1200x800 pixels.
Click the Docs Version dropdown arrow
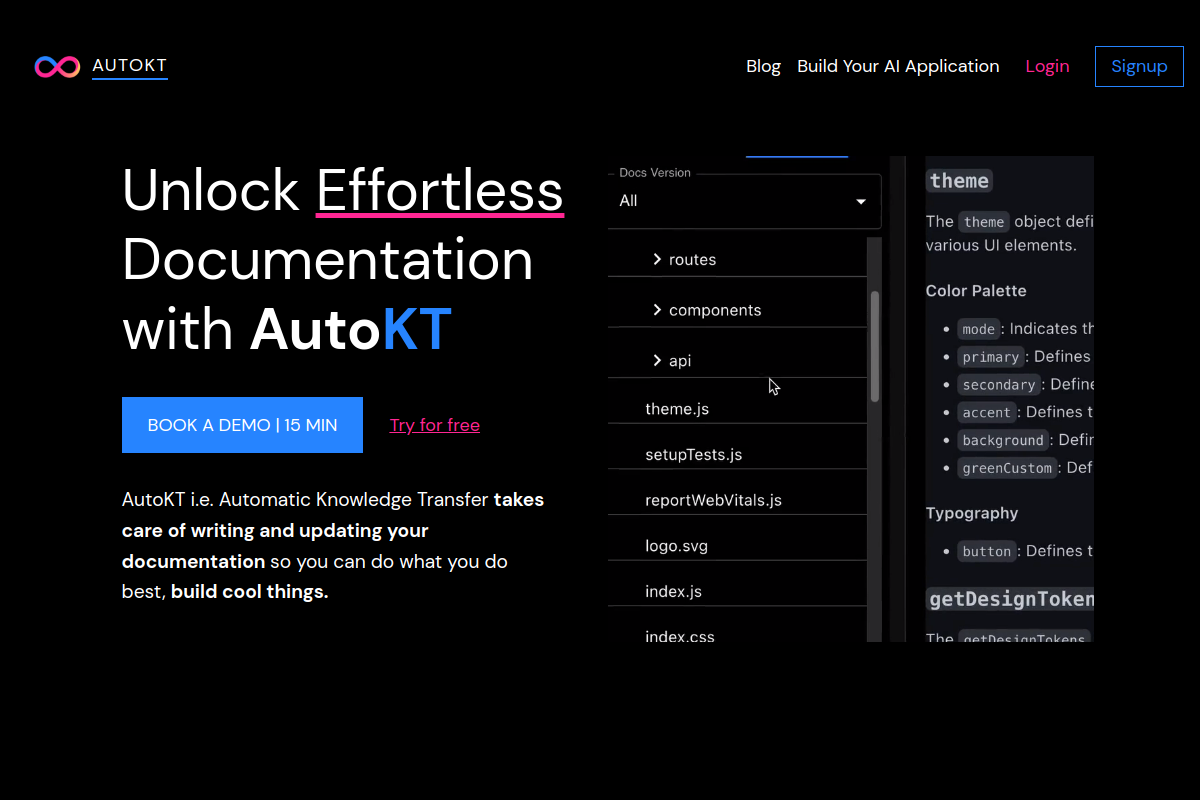(861, 202)
